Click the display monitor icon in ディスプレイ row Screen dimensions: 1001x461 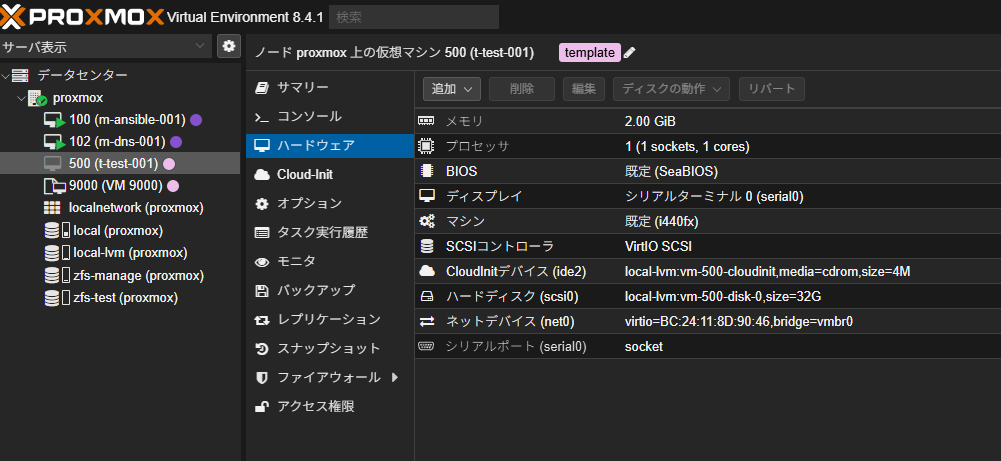(x=426, y=196)
